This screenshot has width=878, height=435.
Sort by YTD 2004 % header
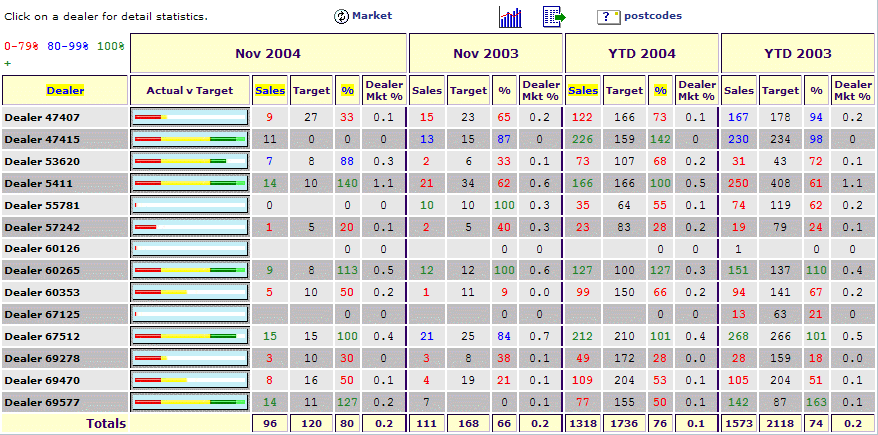coord(660,90)
